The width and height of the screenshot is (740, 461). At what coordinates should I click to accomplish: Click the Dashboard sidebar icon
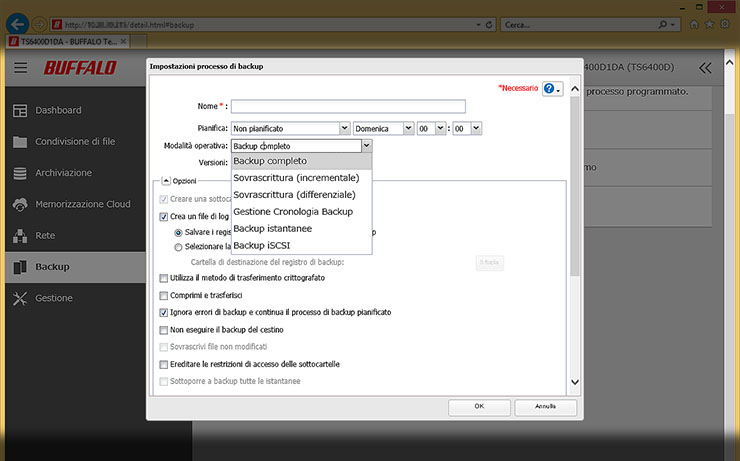(20, 110)
